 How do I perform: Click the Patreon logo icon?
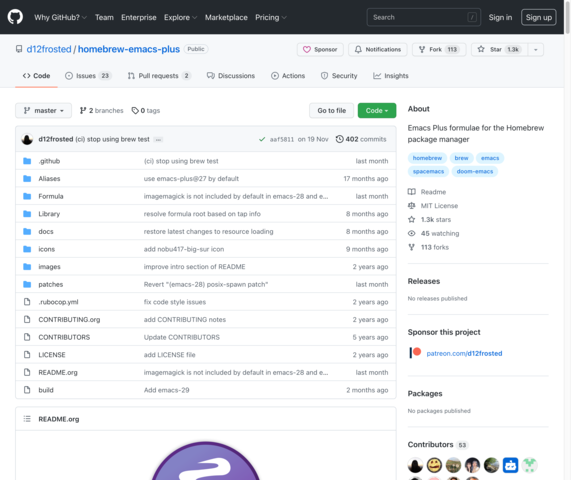tap(415, 353)
